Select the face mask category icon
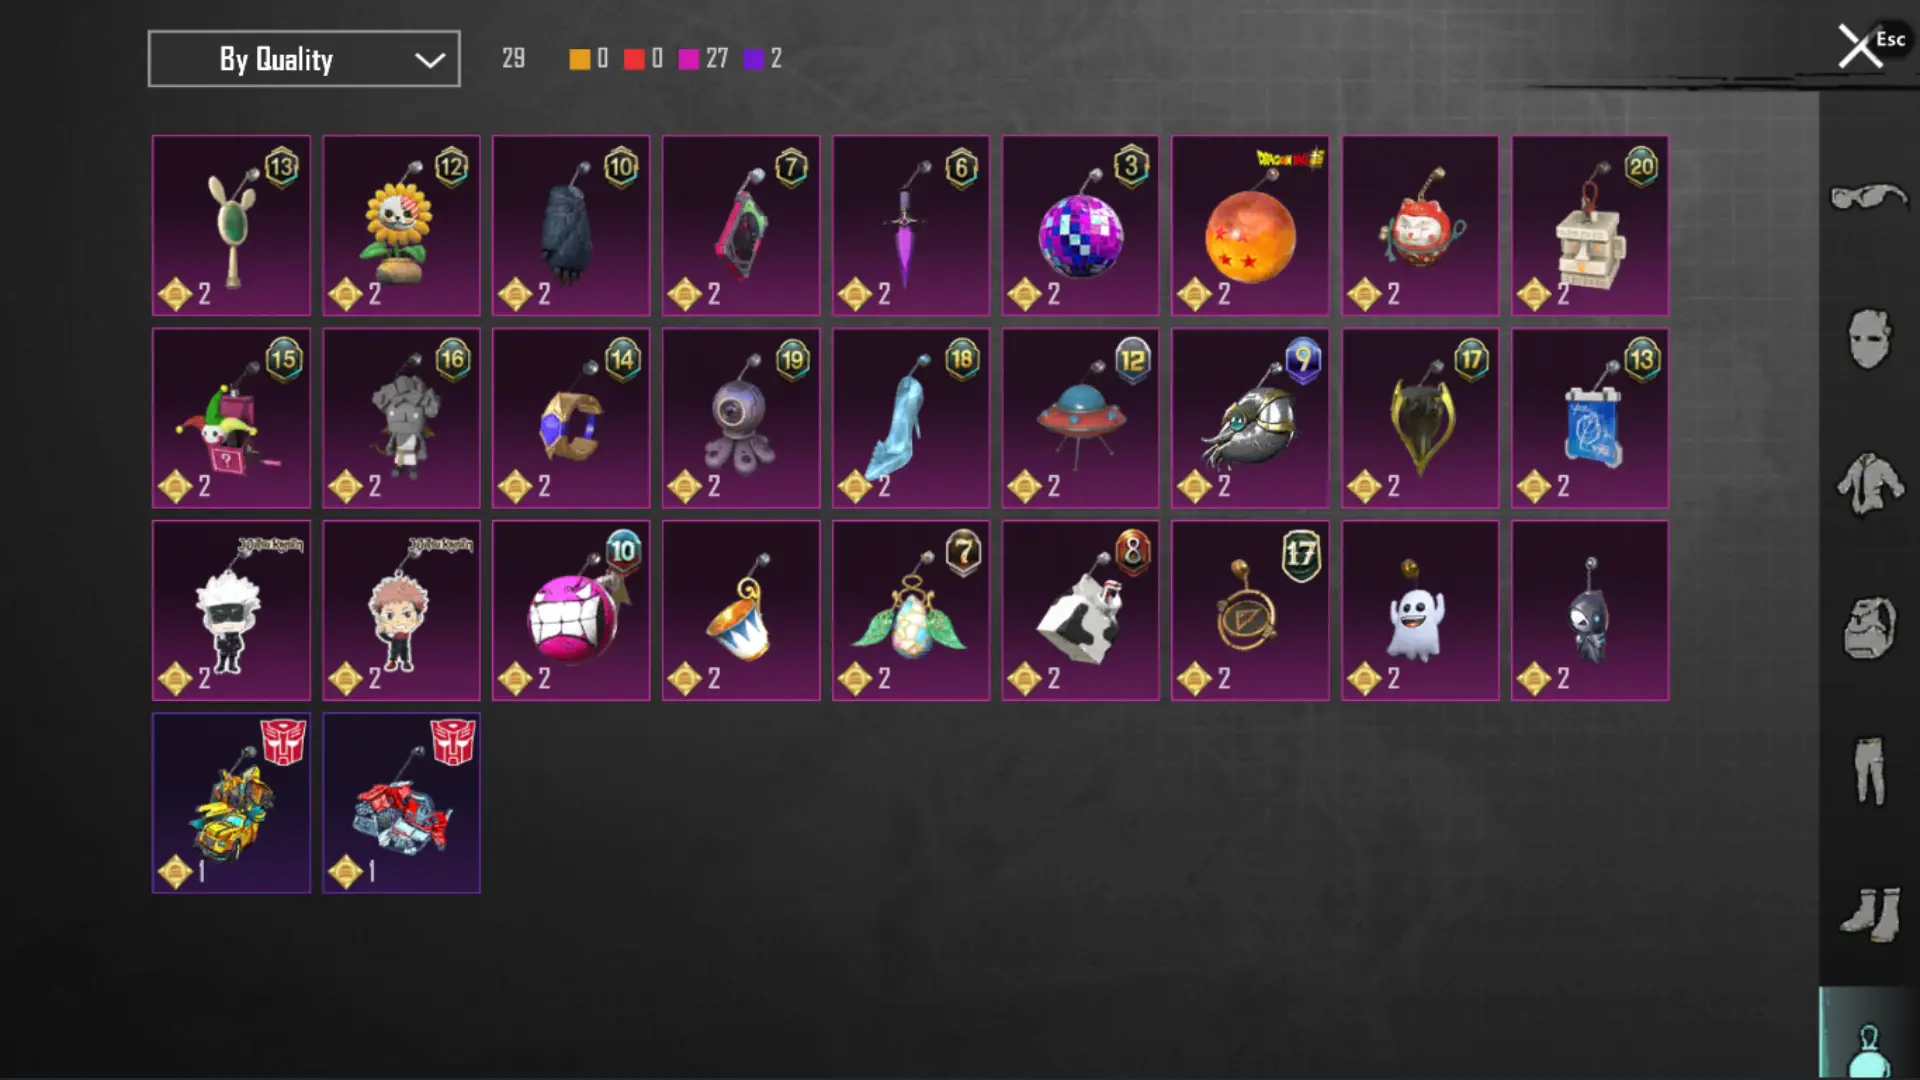This screenshot has width=1920, height=1080. click(x=1869, y=339)
